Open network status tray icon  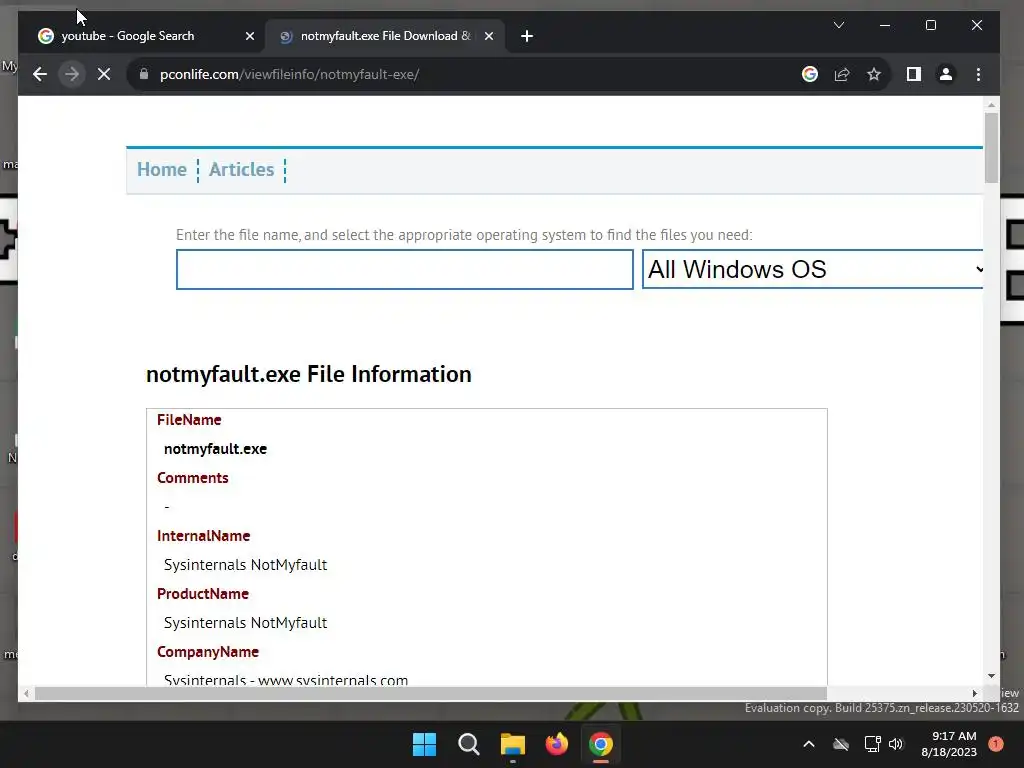click(x=872, y=744)
